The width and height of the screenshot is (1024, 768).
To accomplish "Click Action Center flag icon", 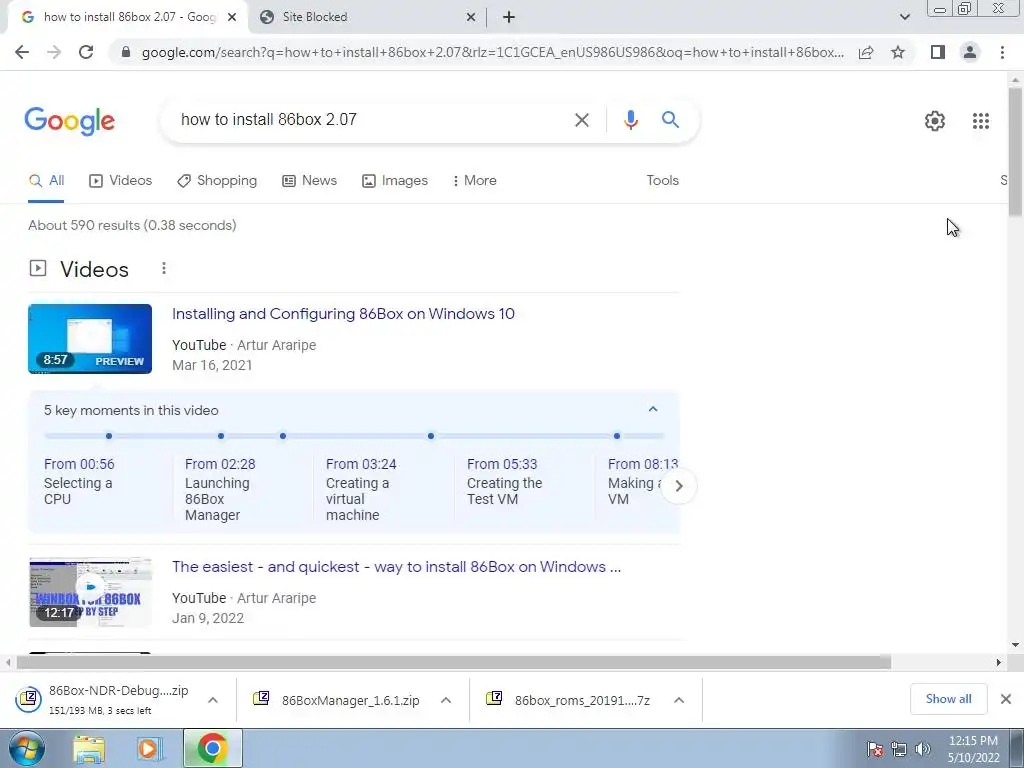I will tap(875, 749).
